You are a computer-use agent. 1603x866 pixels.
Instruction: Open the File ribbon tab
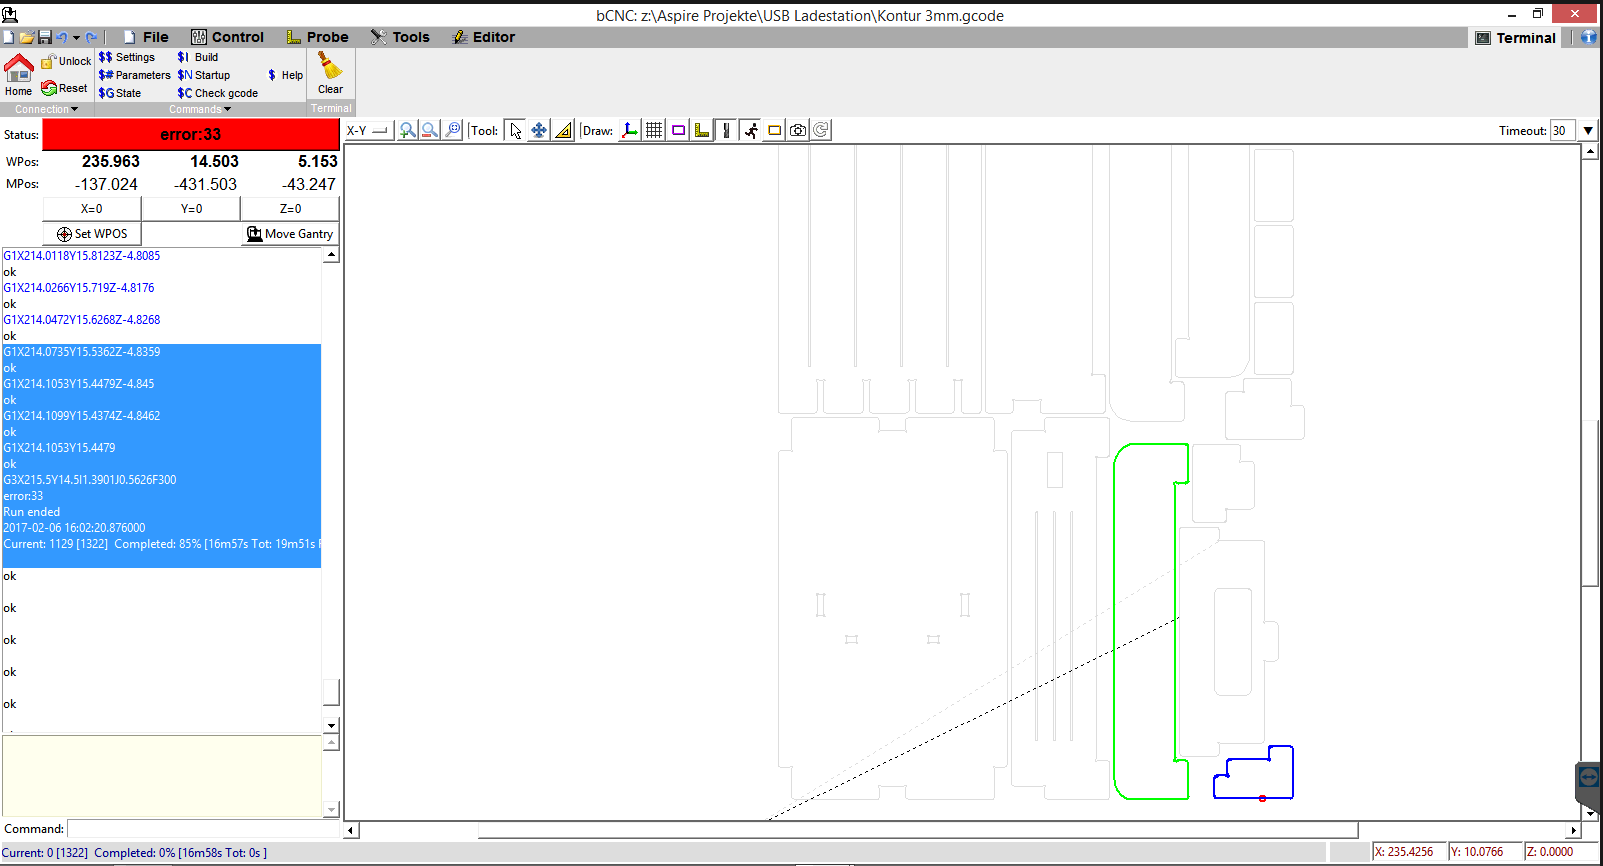(x=146, y=37)
